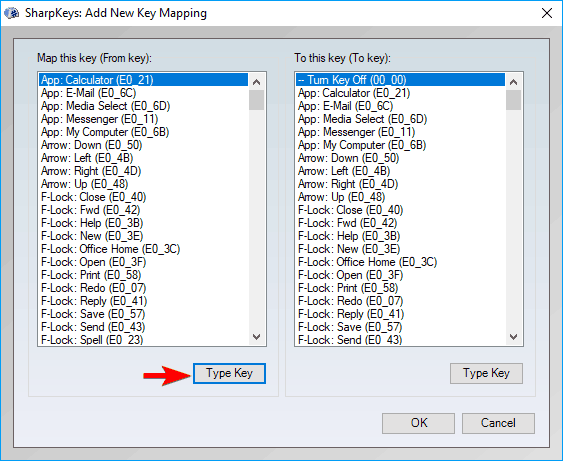Select F-Lock: Open (E0_3F) in To key list

[400, 275]
